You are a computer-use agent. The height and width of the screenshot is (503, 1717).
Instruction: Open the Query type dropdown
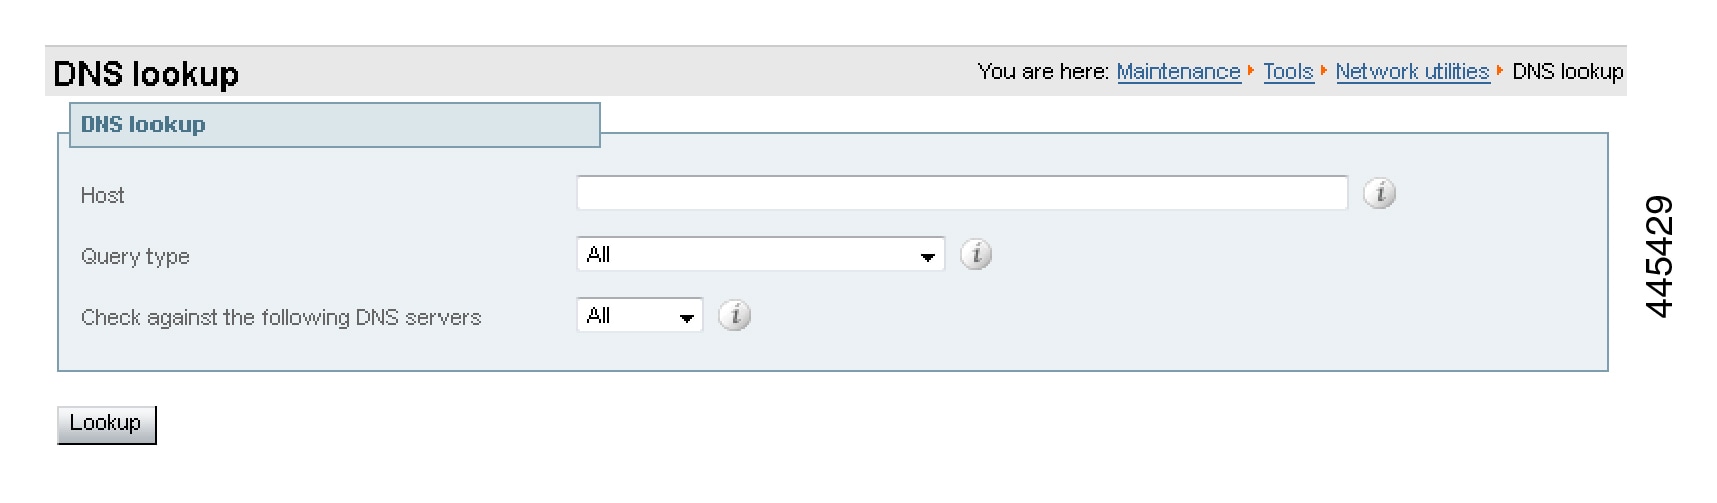click(760, 254)
